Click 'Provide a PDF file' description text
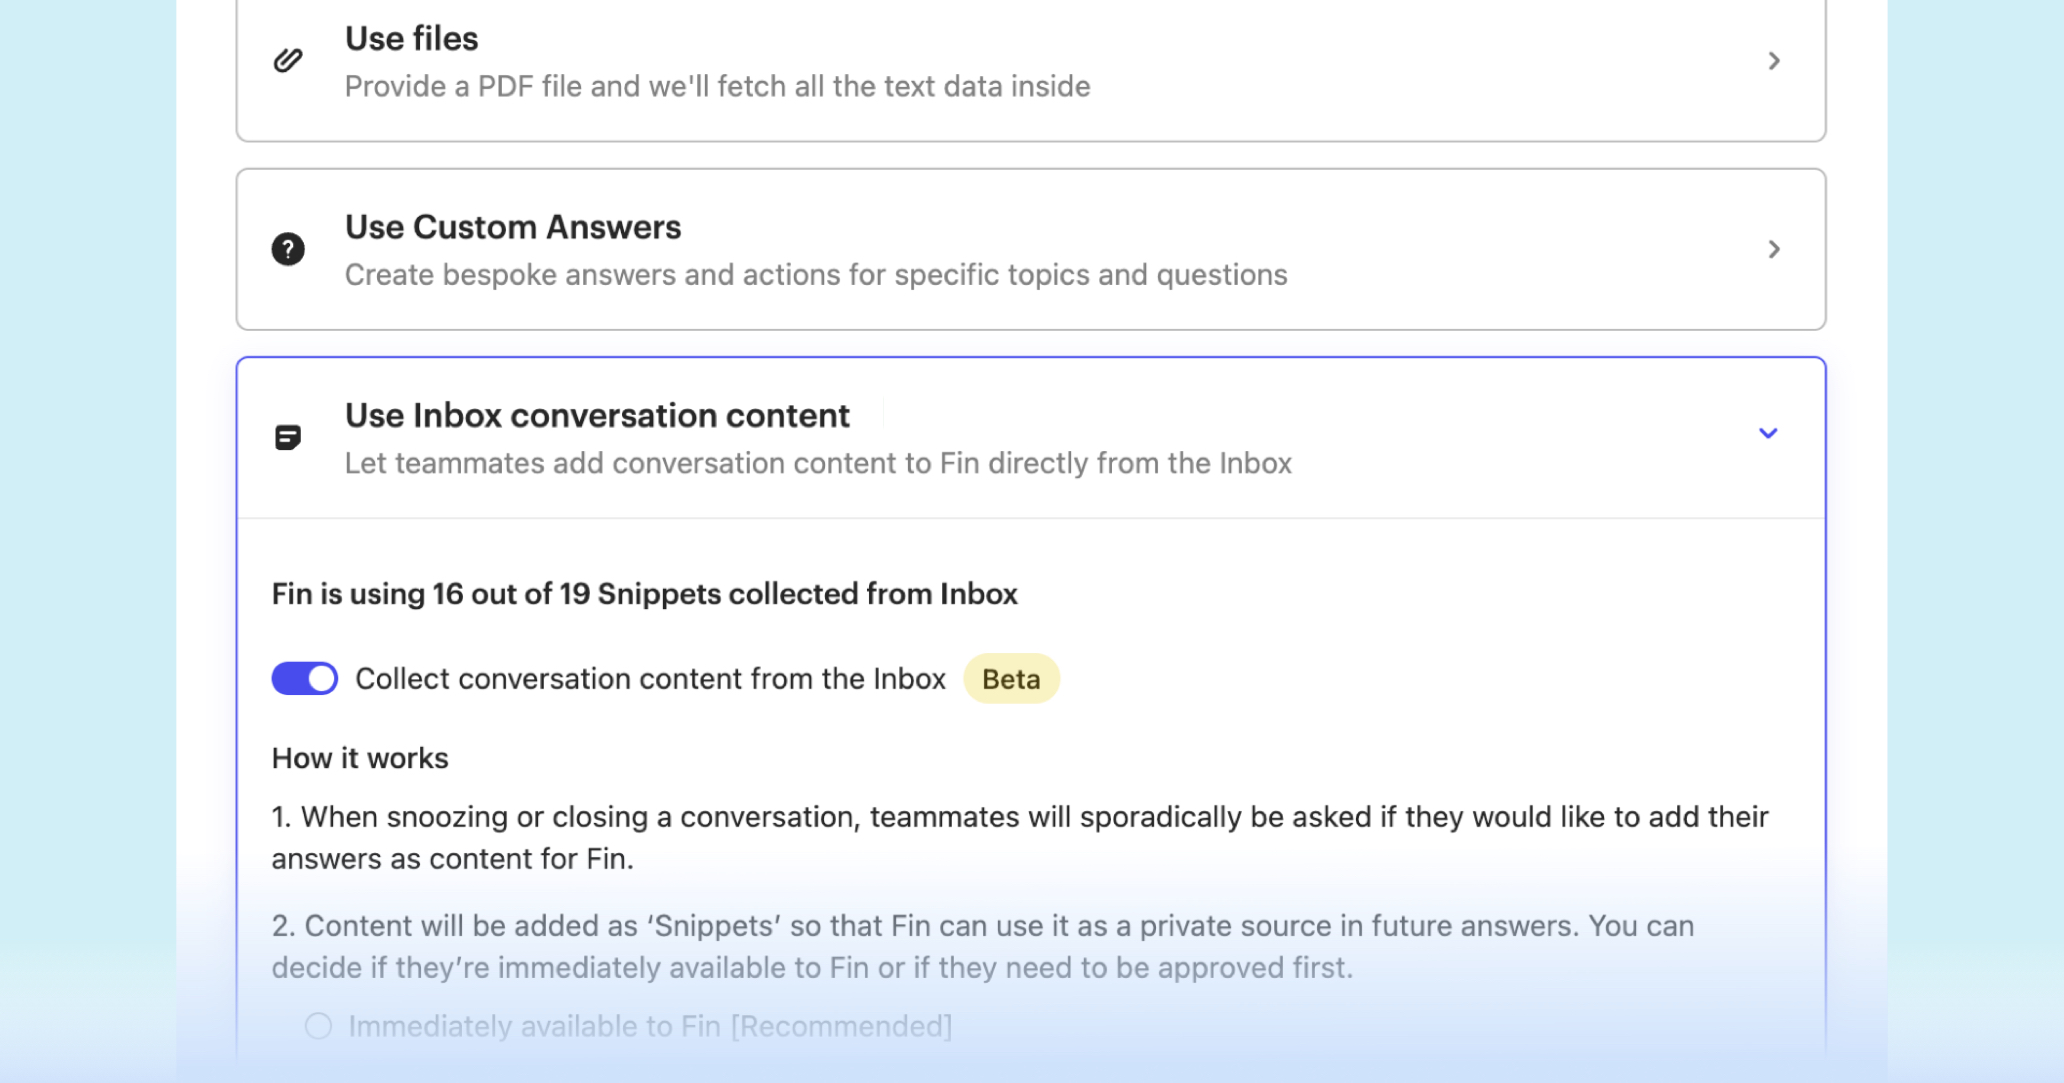The image size is (2064, 1083). [x=717, y=86]
